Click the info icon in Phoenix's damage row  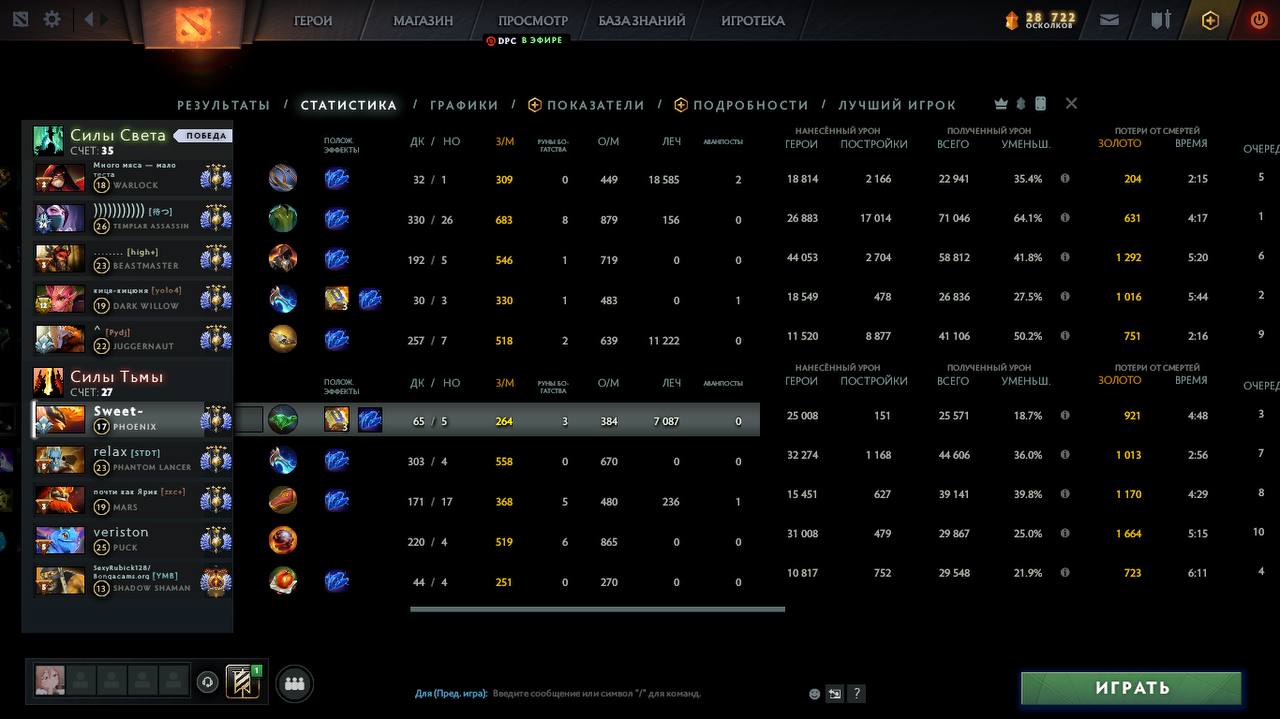tap(1065, 415)
